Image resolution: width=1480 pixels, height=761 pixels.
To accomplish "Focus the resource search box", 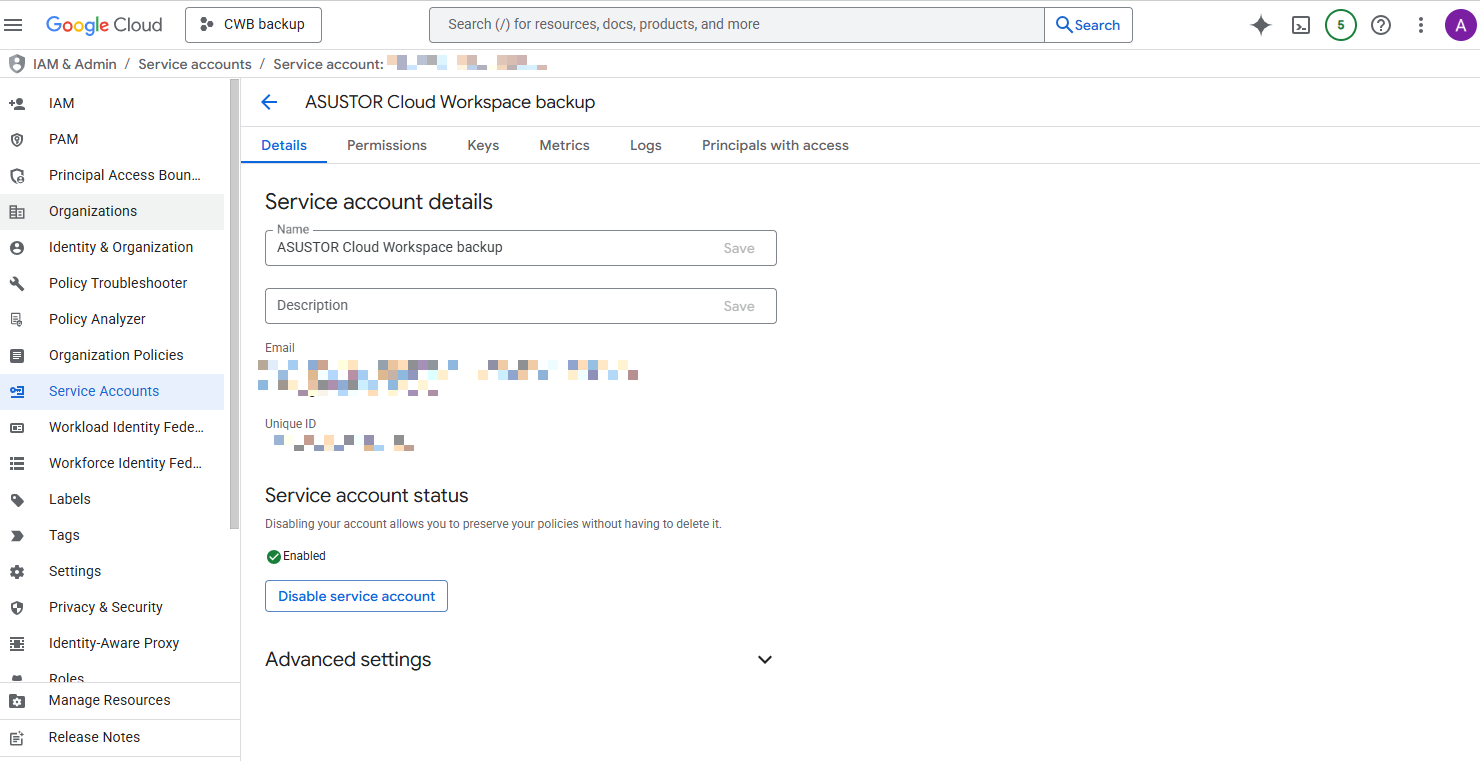I will pos(736,25).
